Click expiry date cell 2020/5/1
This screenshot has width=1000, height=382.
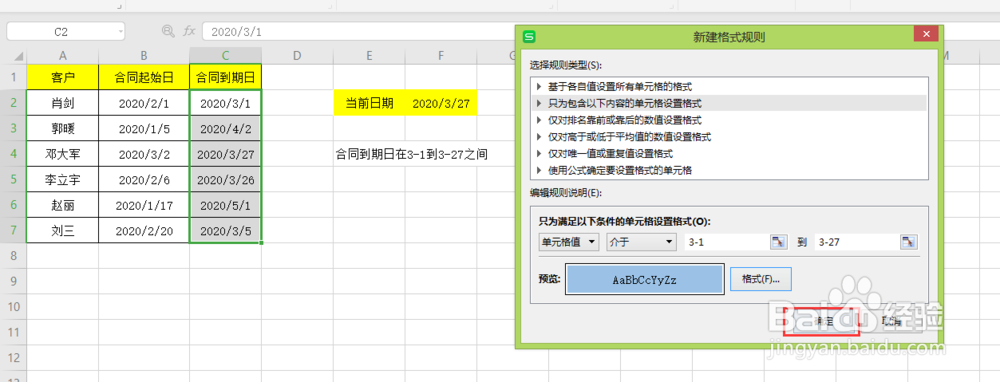coord(226,205)
